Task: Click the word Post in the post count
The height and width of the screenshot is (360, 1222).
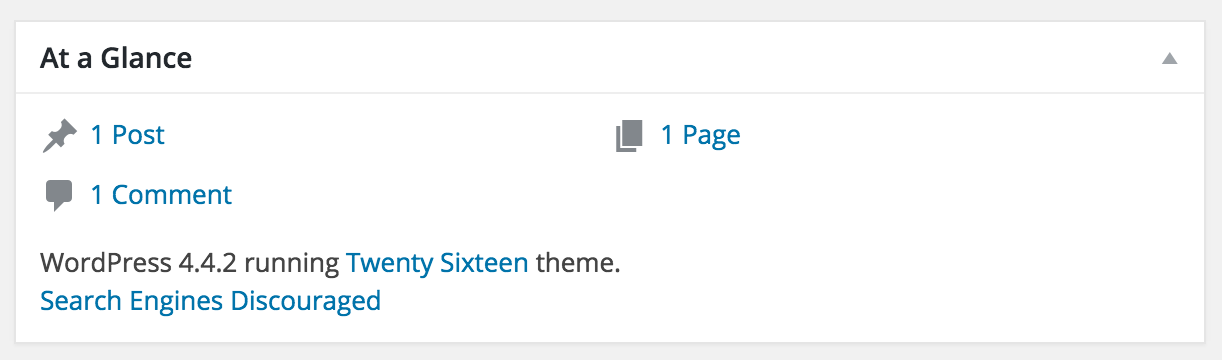Action: 138,135
